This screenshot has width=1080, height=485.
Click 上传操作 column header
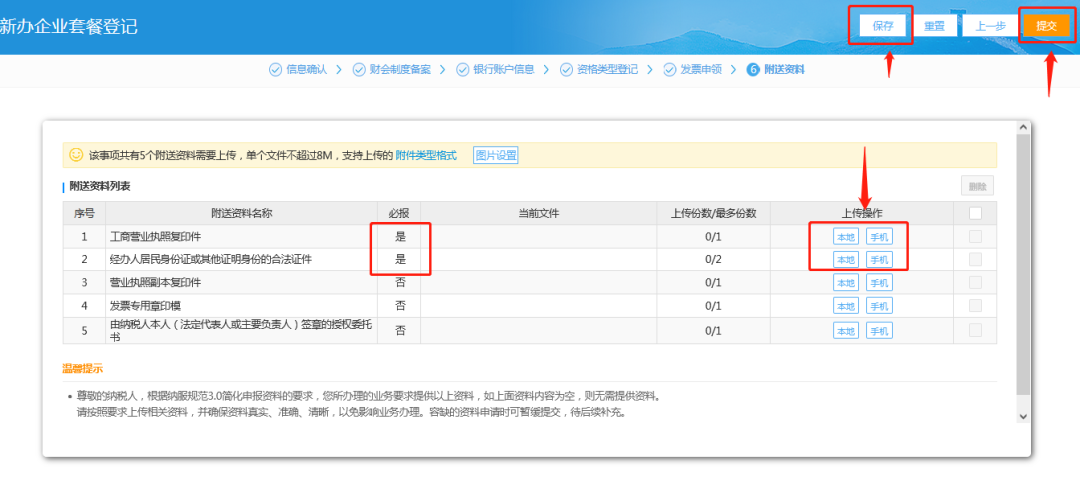pyautogui.click(x=862, y=214)
